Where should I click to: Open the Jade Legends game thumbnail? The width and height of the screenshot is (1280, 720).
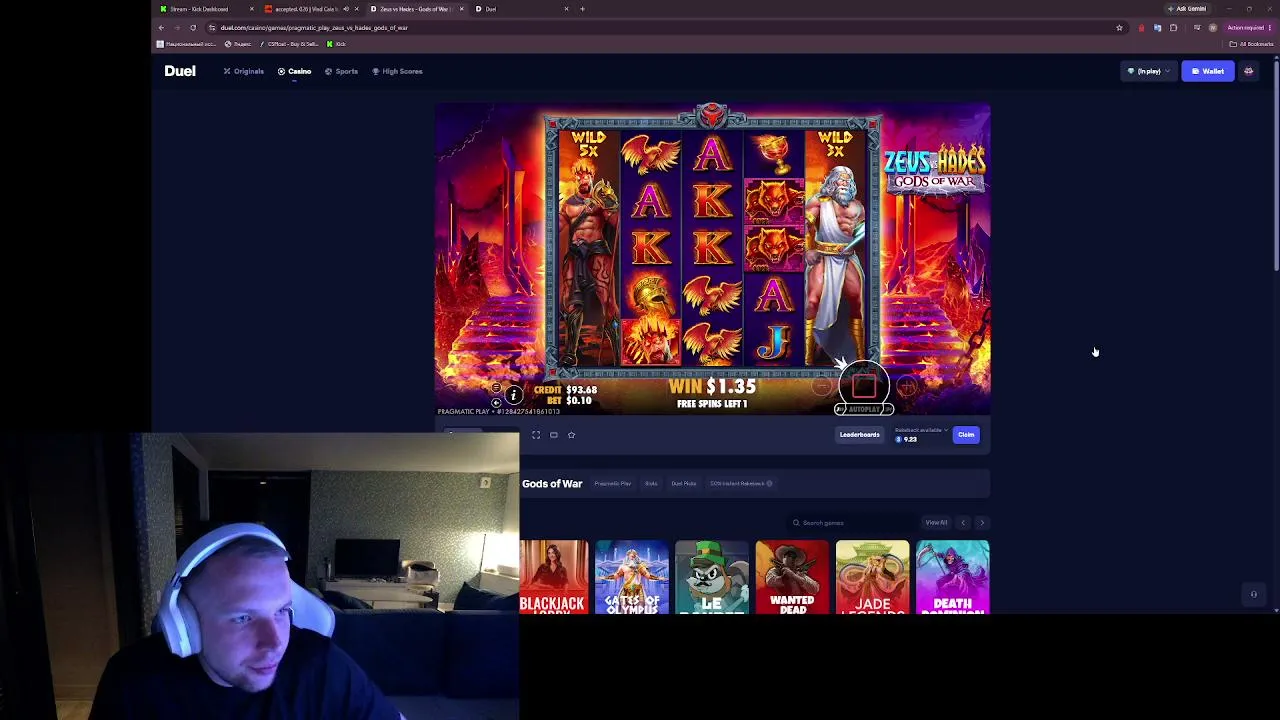(872, 577)
